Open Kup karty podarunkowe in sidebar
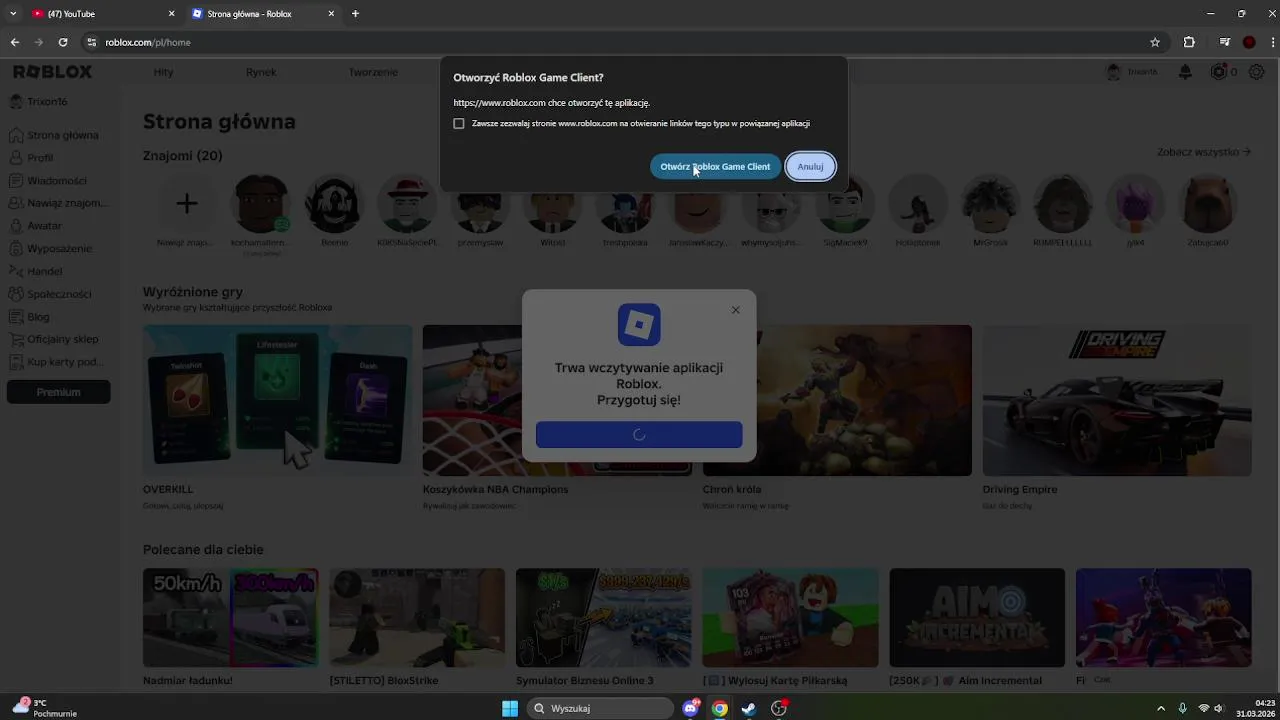Viewport: 1280px width, 720px height. 56,362
